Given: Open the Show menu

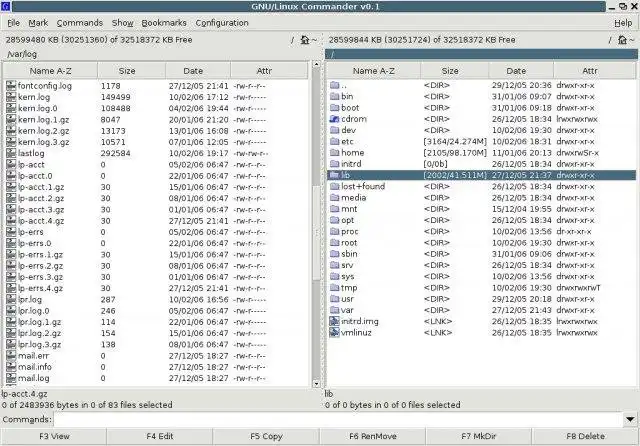Looking at the screenshot, I should [122, 23].
